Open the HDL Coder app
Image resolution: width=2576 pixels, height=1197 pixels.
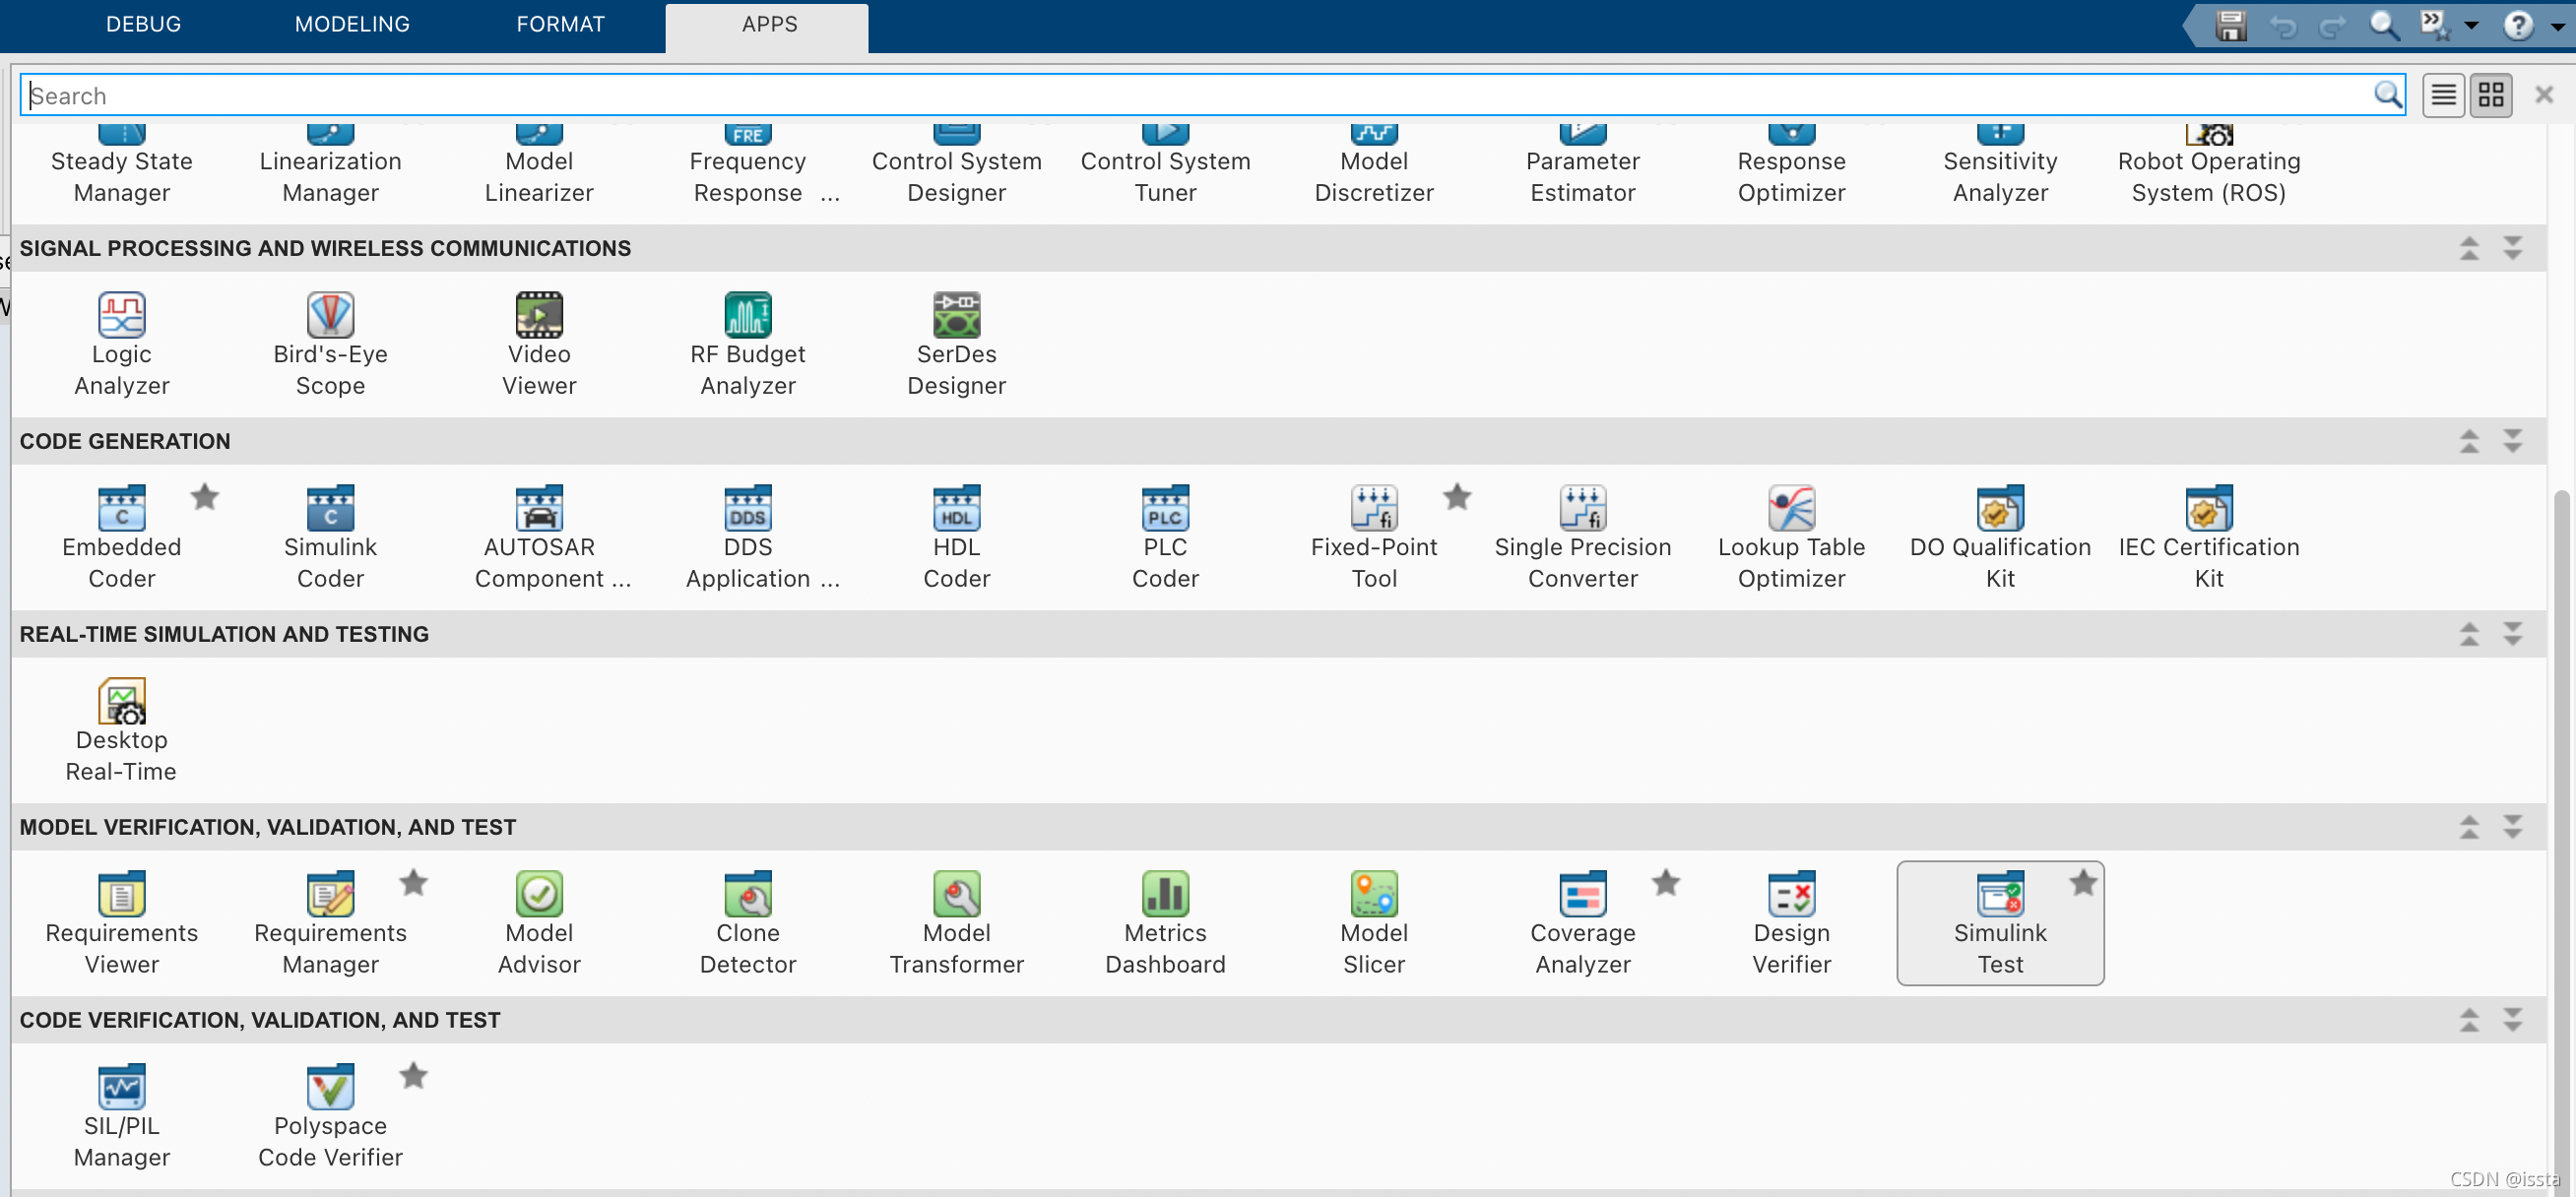point(956,509)
